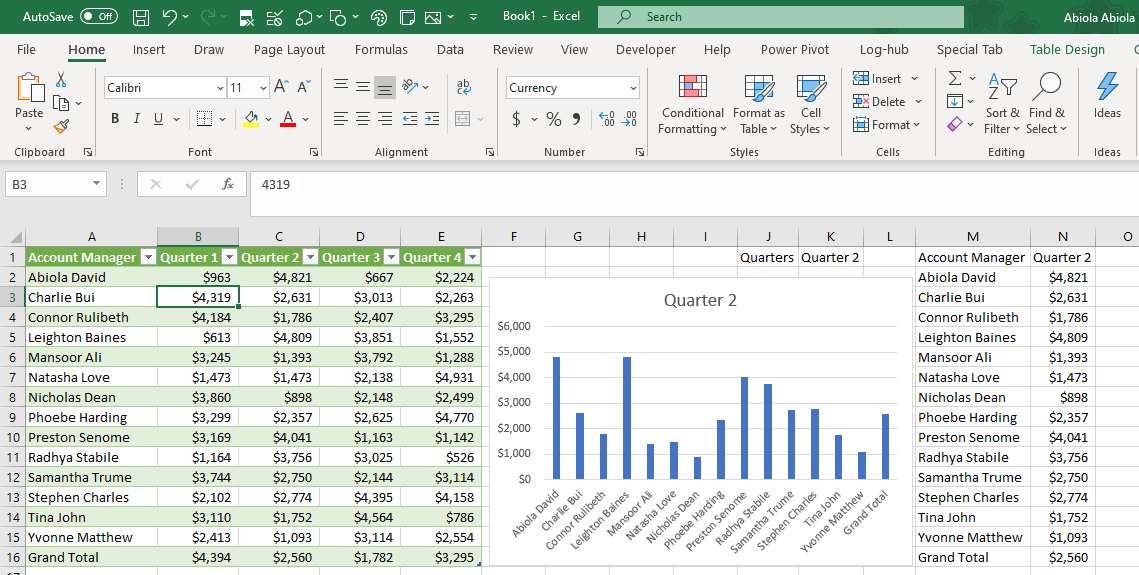The width and height of the screenshot is (1139, 575).
Task: Click the Orientation text angle icon
Action: tap(410, 87)
